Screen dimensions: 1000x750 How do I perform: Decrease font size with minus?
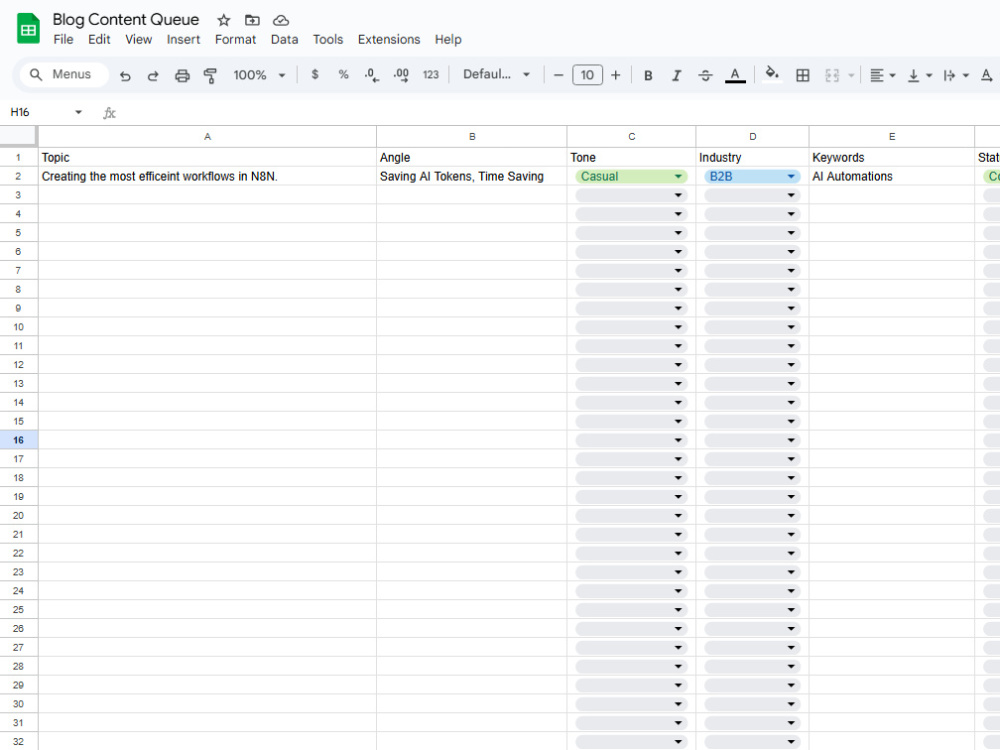coord(559,75)
